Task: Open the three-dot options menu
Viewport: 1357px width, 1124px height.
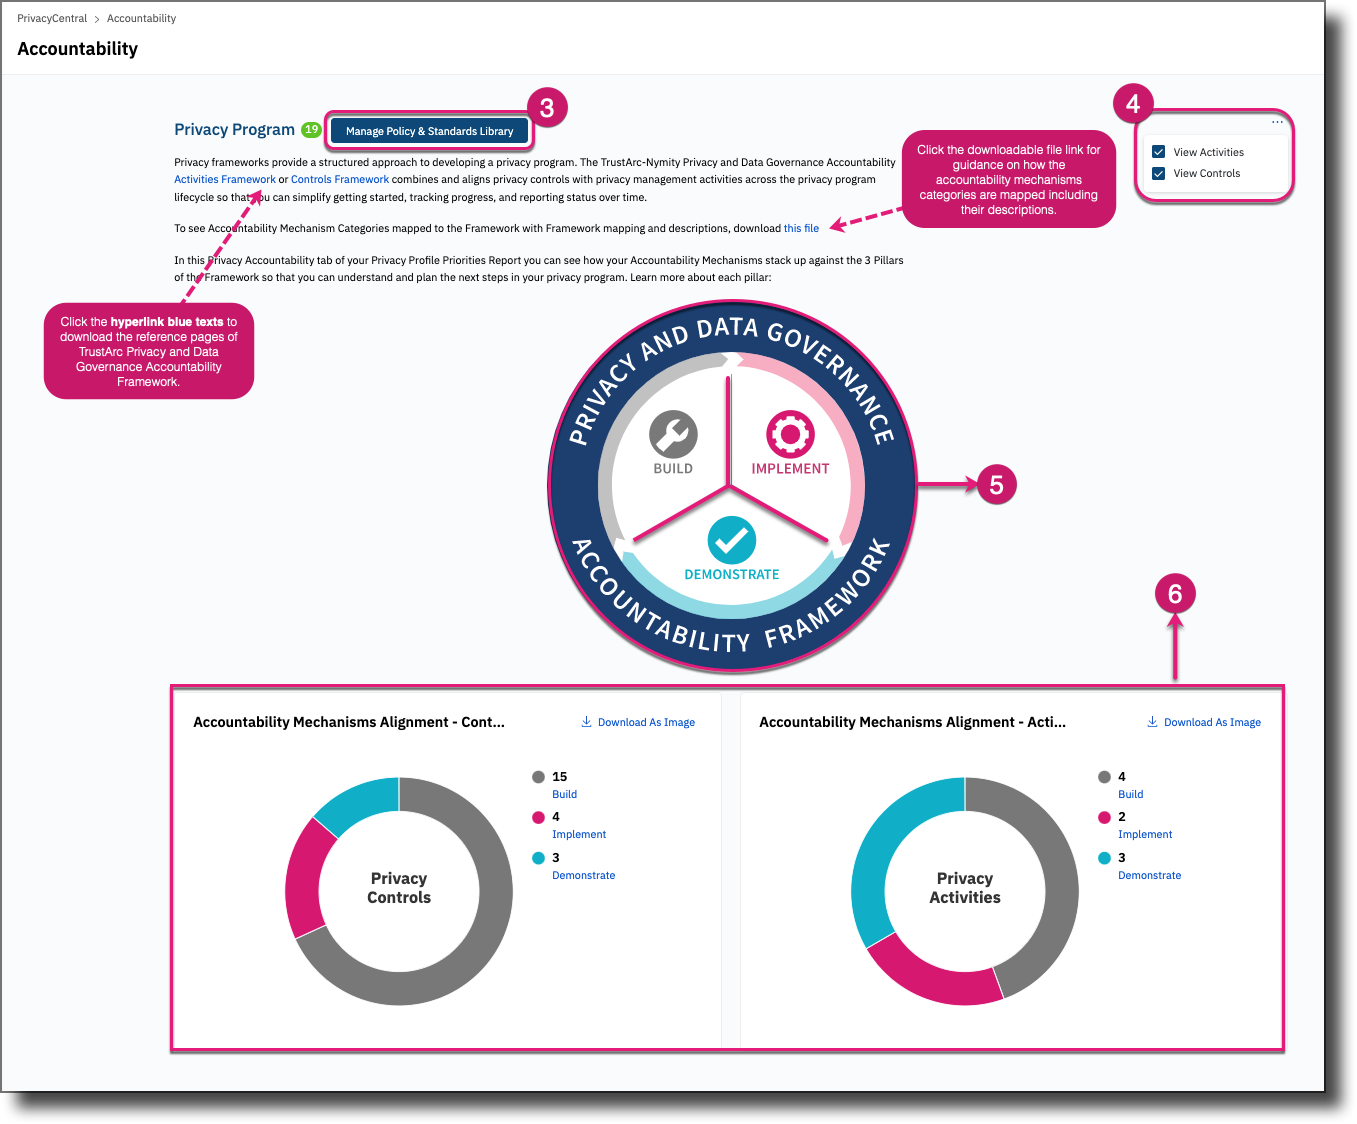Action: click(1277, 122)
